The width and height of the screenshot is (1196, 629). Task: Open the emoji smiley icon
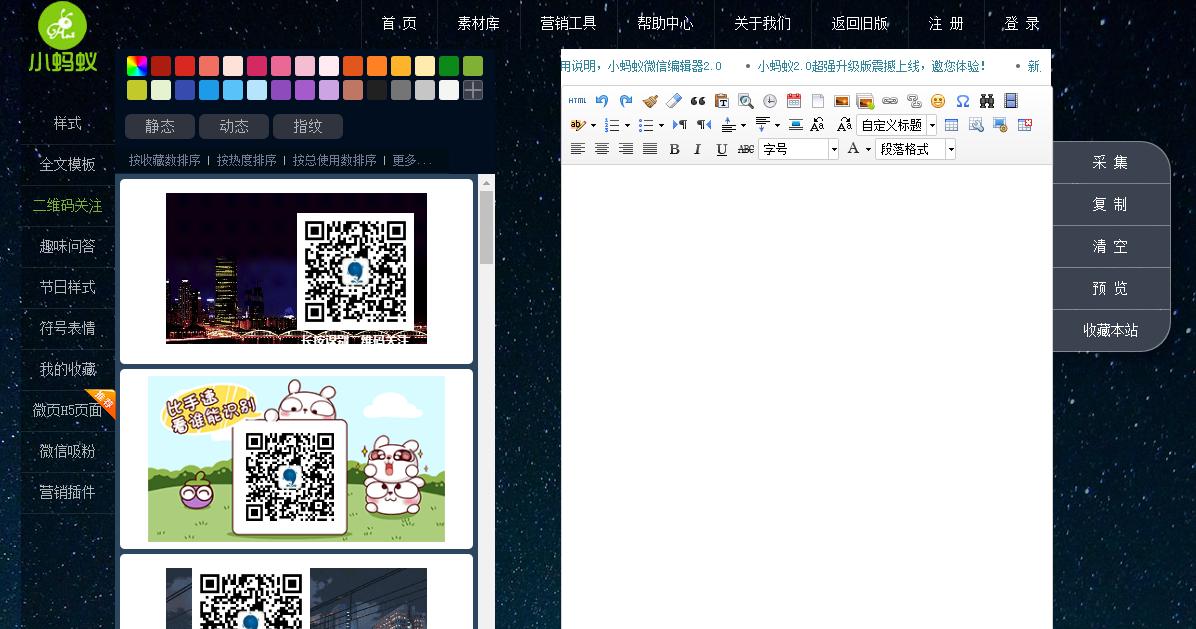pos(937,100)
